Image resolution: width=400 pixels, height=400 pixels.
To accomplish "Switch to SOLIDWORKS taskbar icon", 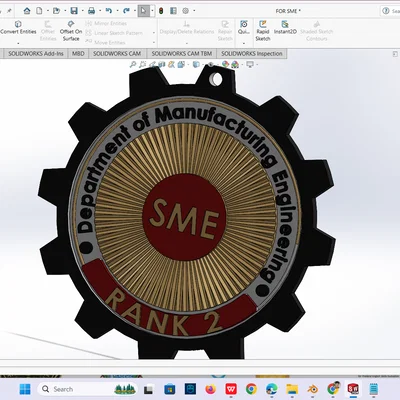I will tap(353, 389).
